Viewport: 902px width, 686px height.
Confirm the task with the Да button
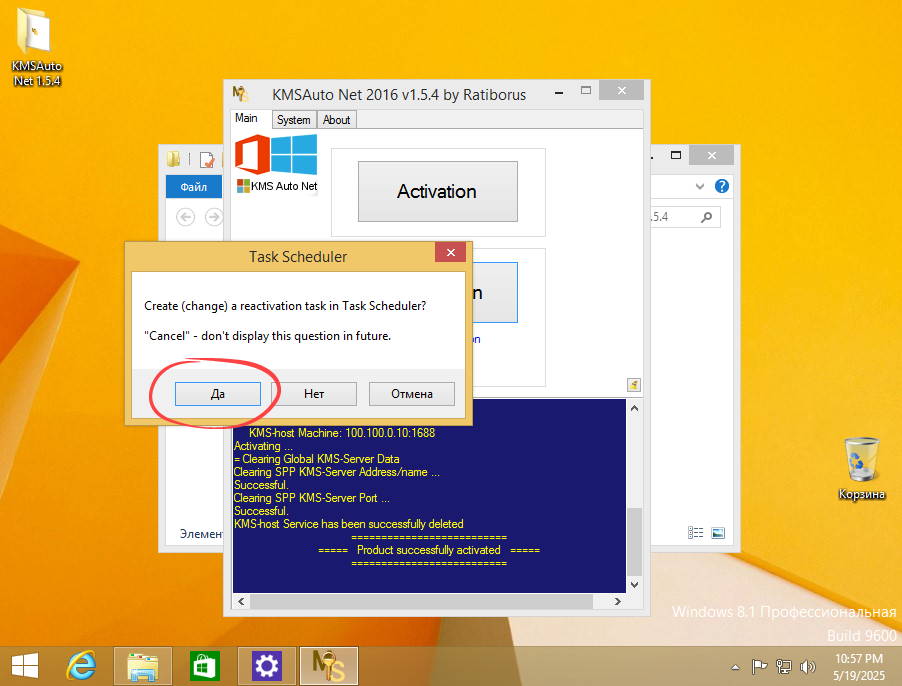218,393
